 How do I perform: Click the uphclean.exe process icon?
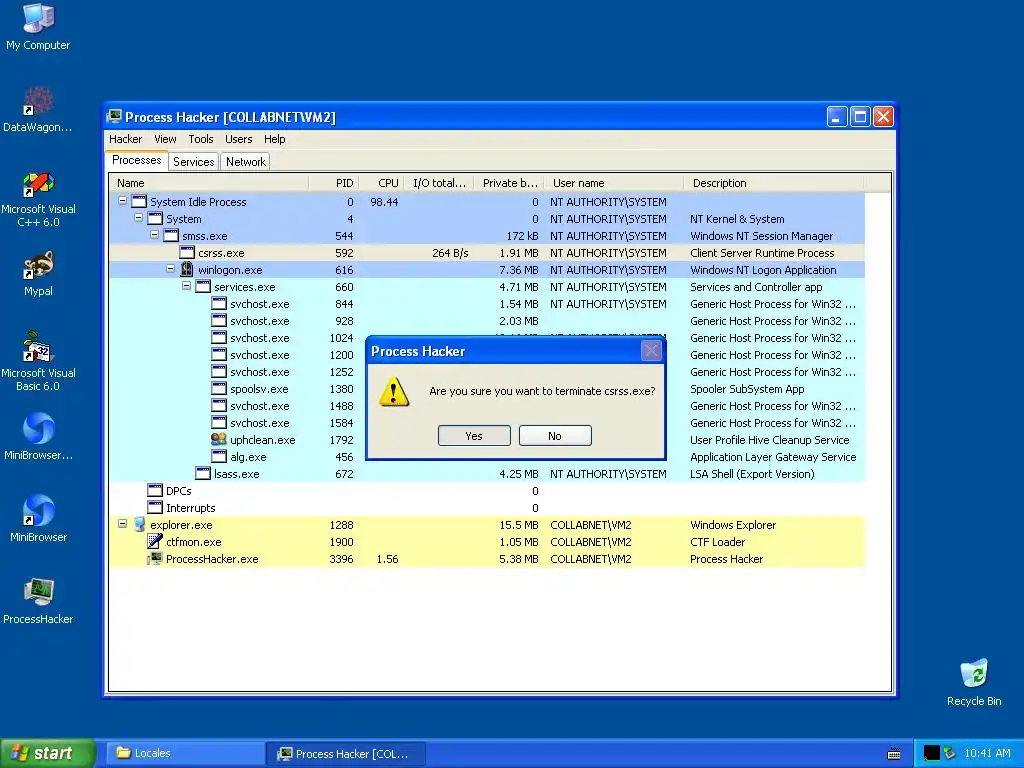click(x=219, y=440)
